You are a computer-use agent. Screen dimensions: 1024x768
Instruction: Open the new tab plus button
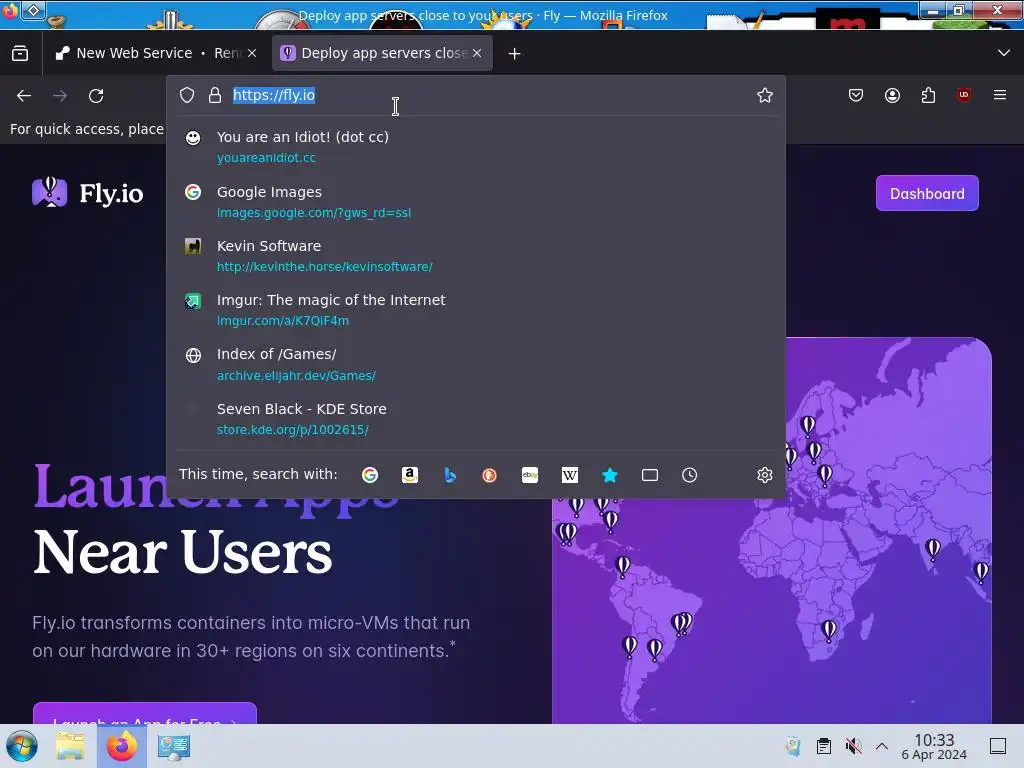515,54
